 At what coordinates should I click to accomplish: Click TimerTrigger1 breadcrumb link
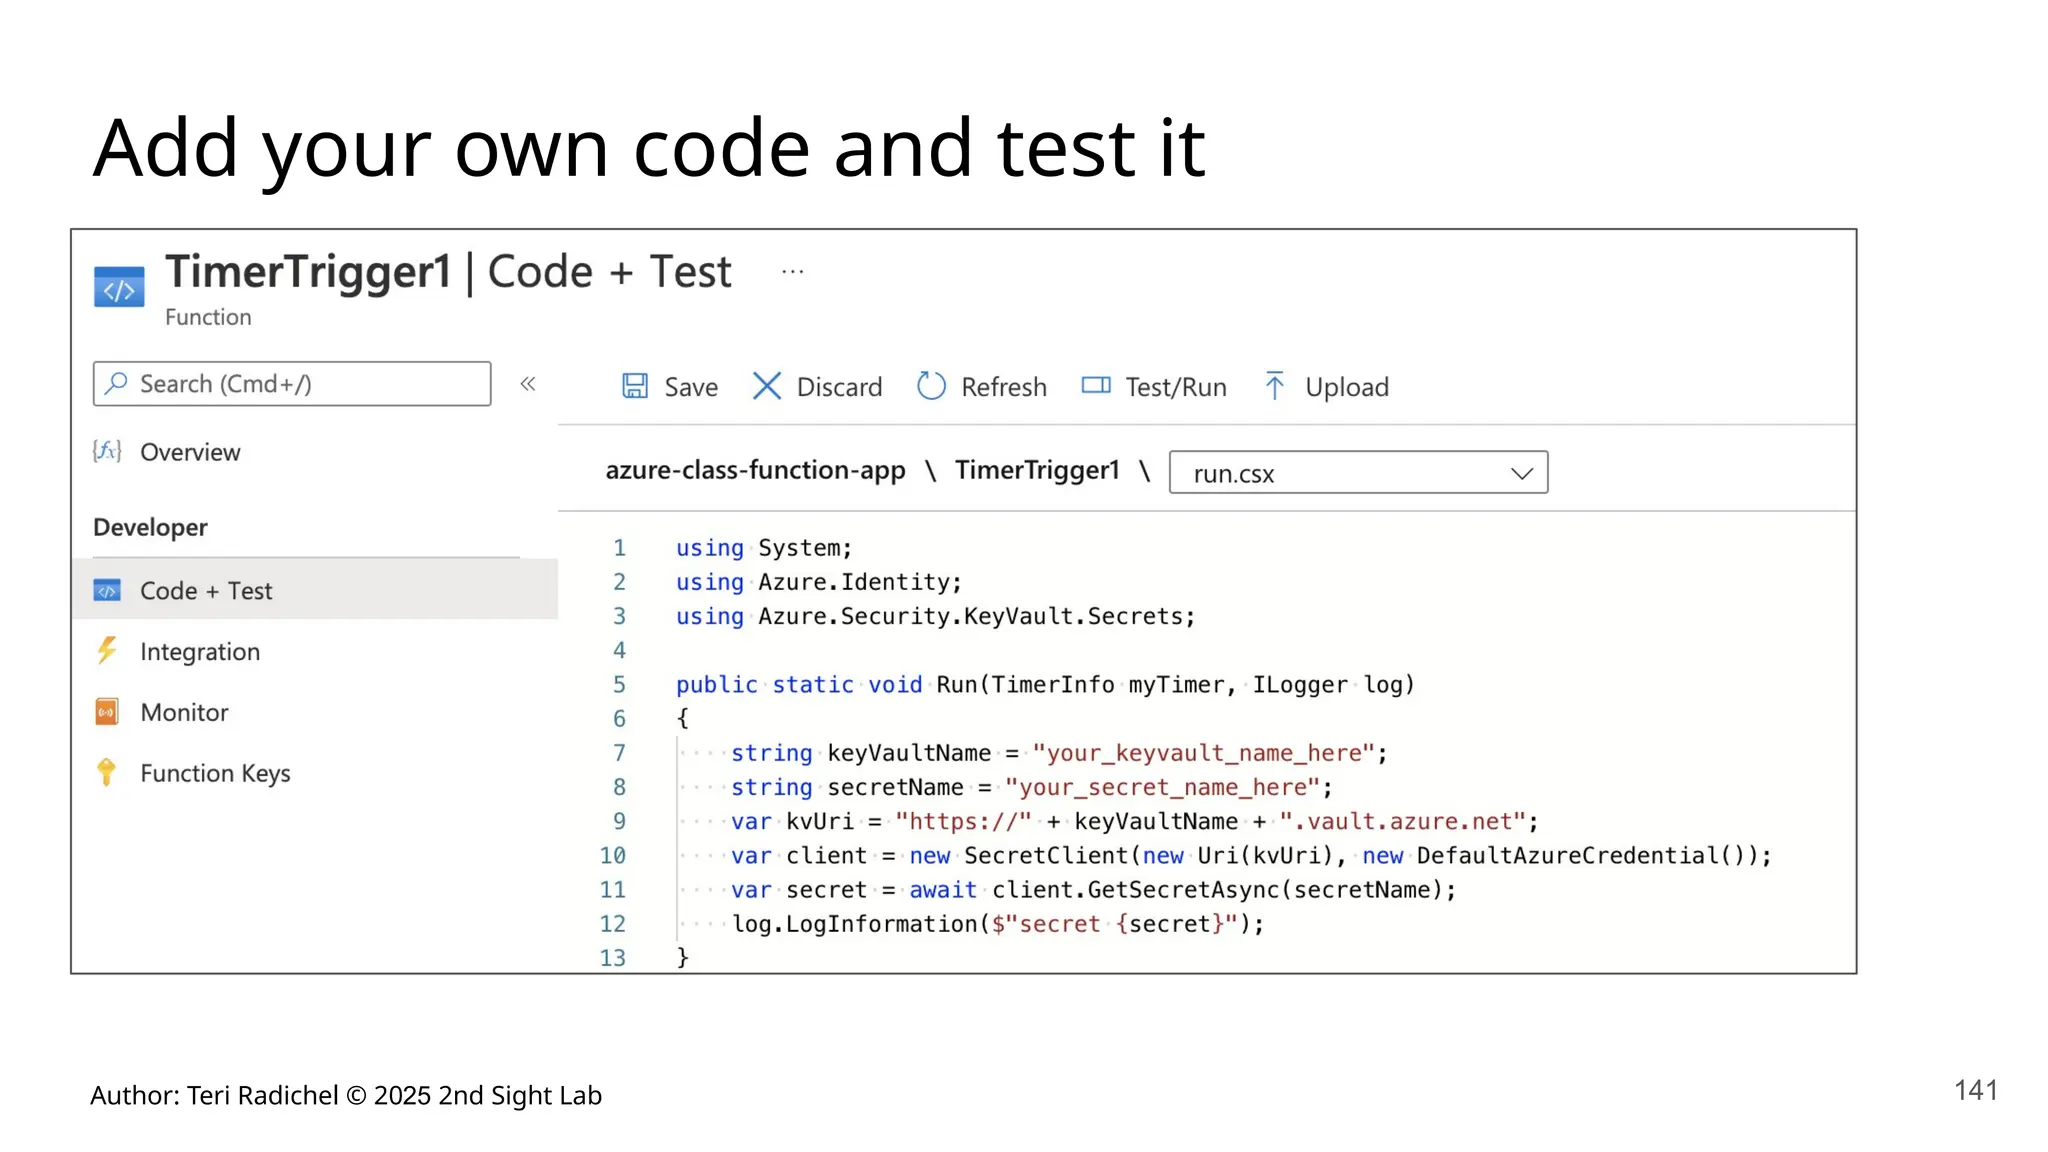coord(1037,470)
